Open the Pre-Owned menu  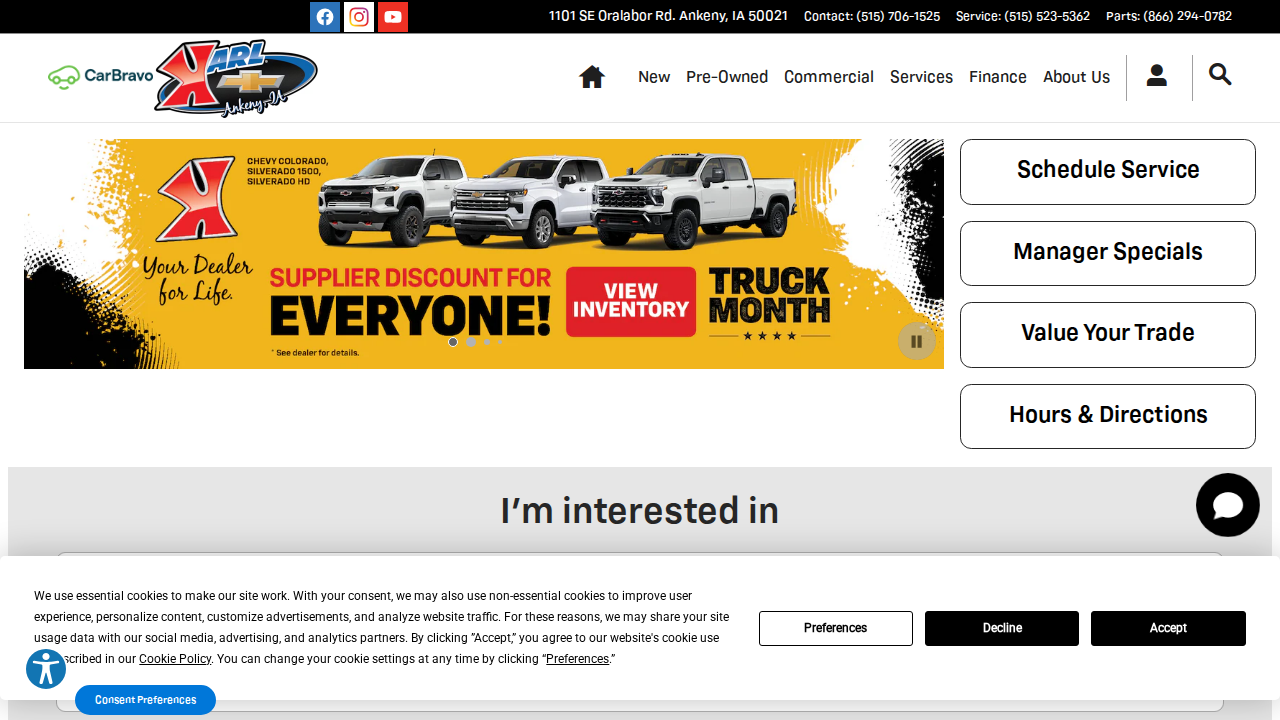click(x=727, y=77)
